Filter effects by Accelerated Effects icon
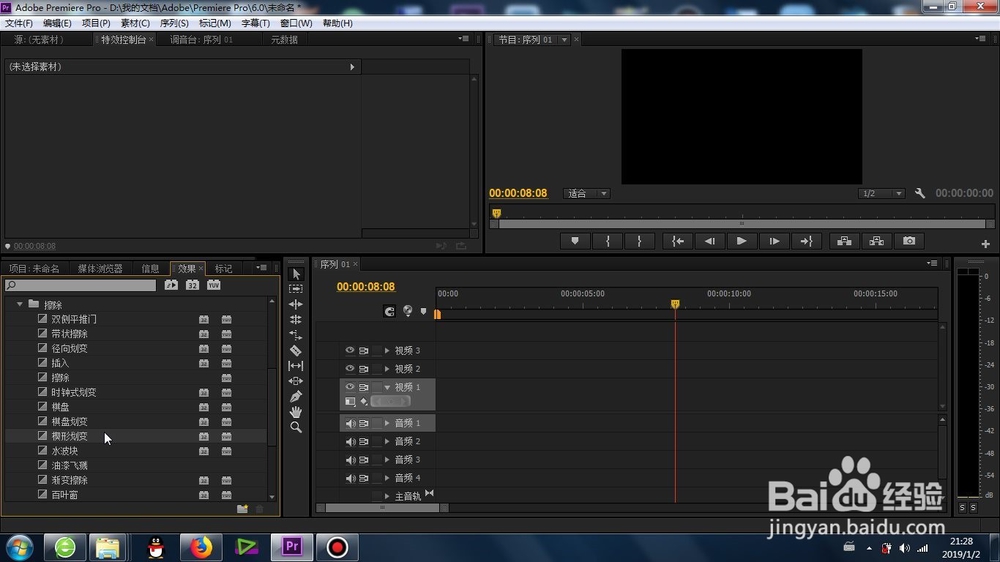 (x=172, y=285)
